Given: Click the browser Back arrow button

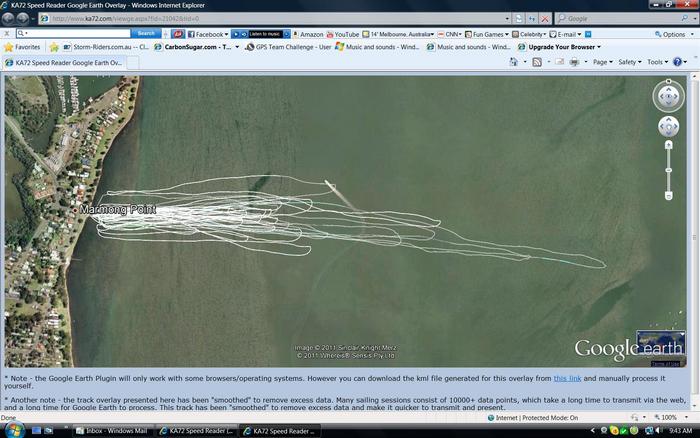Looking at the screenshot, I should pos(9,18).
